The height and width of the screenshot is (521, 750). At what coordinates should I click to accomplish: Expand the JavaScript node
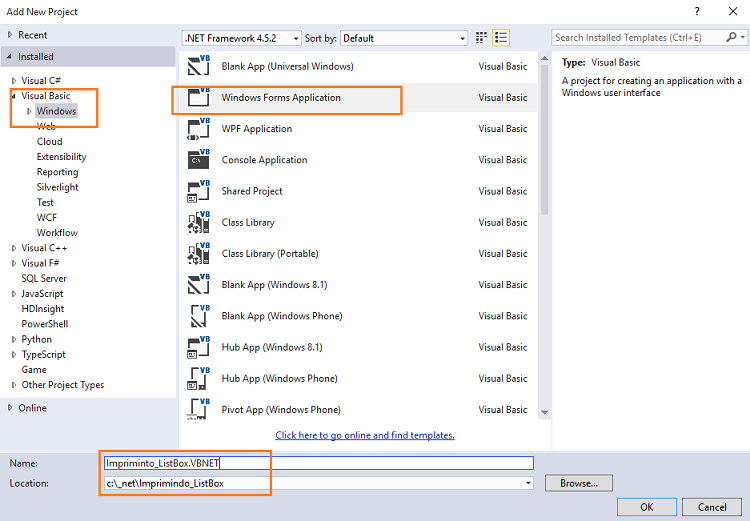click(14, 294)
